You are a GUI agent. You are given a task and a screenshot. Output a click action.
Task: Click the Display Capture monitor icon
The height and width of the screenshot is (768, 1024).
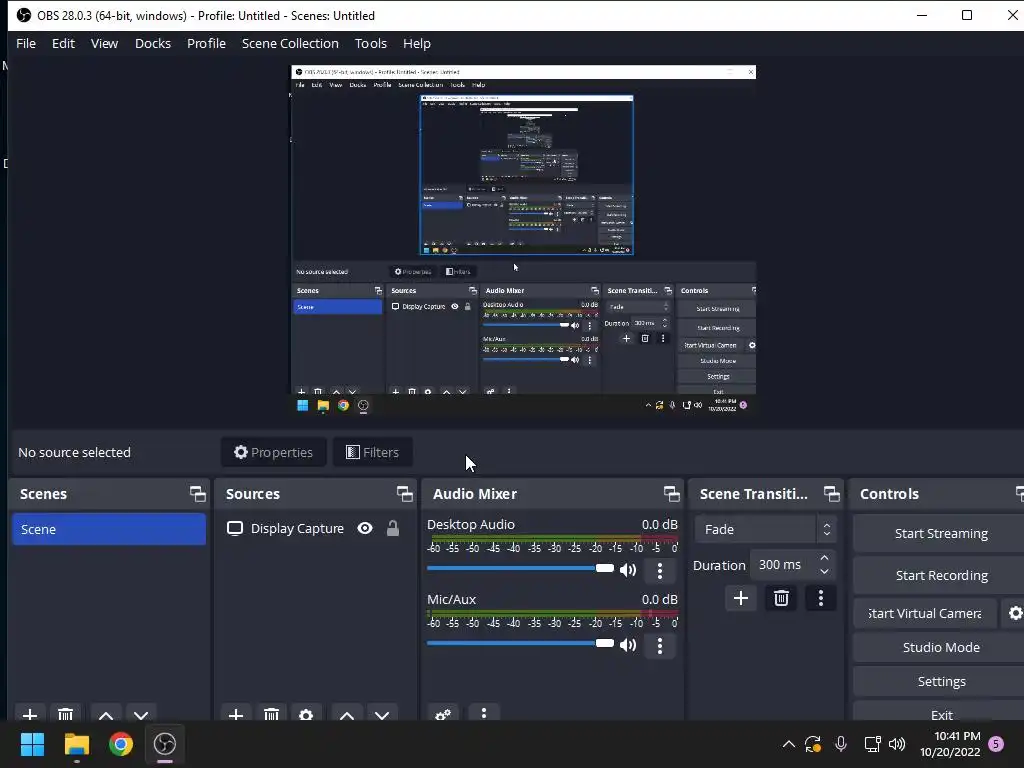click(x=234, y=528)
